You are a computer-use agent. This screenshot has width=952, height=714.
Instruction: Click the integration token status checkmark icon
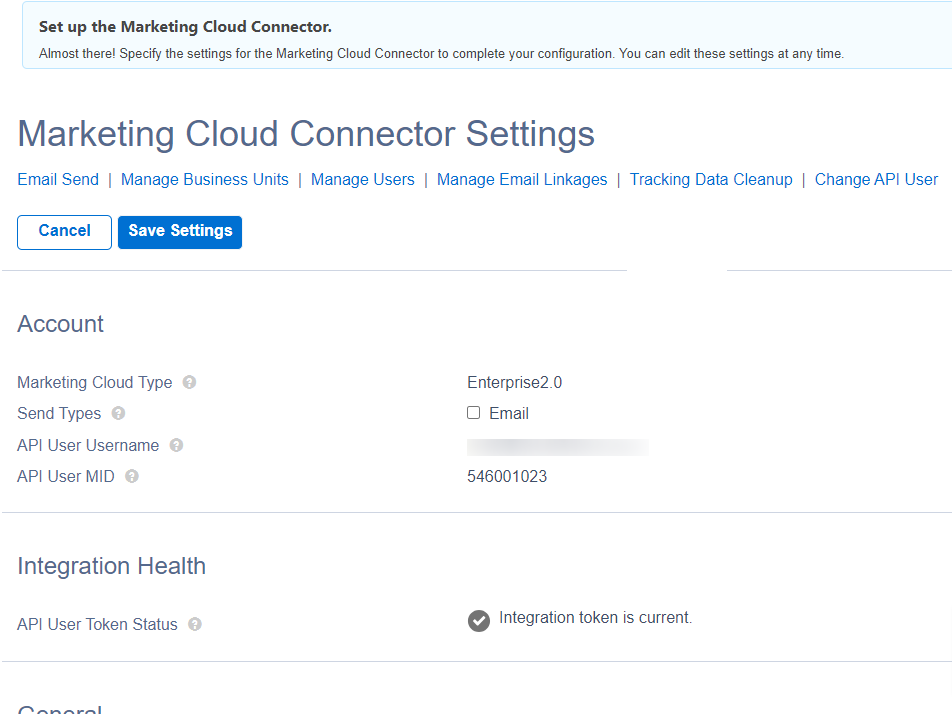[478, 621]
